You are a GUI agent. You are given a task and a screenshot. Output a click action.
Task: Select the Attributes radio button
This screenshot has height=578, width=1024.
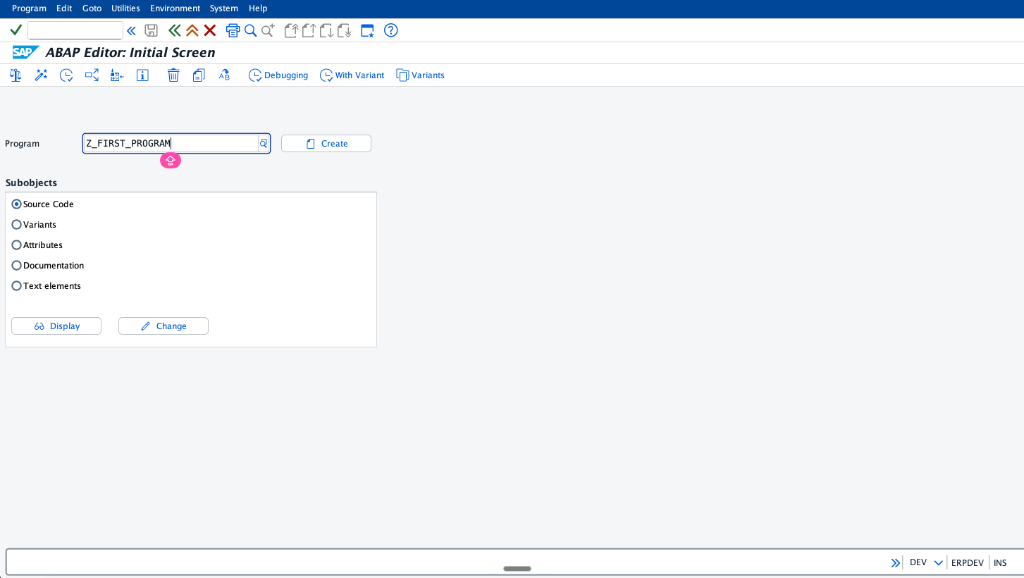coord(16,245)
